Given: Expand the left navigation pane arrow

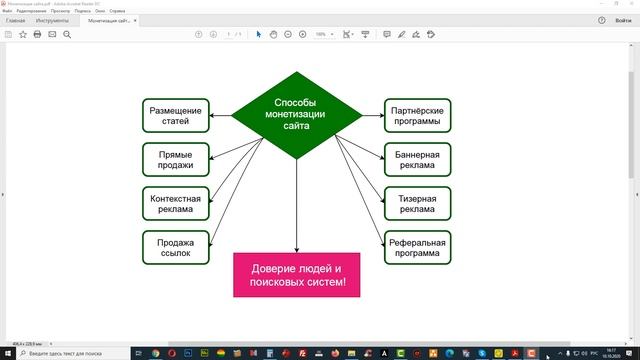Looking at the screenshot, I should coord(2,195).
